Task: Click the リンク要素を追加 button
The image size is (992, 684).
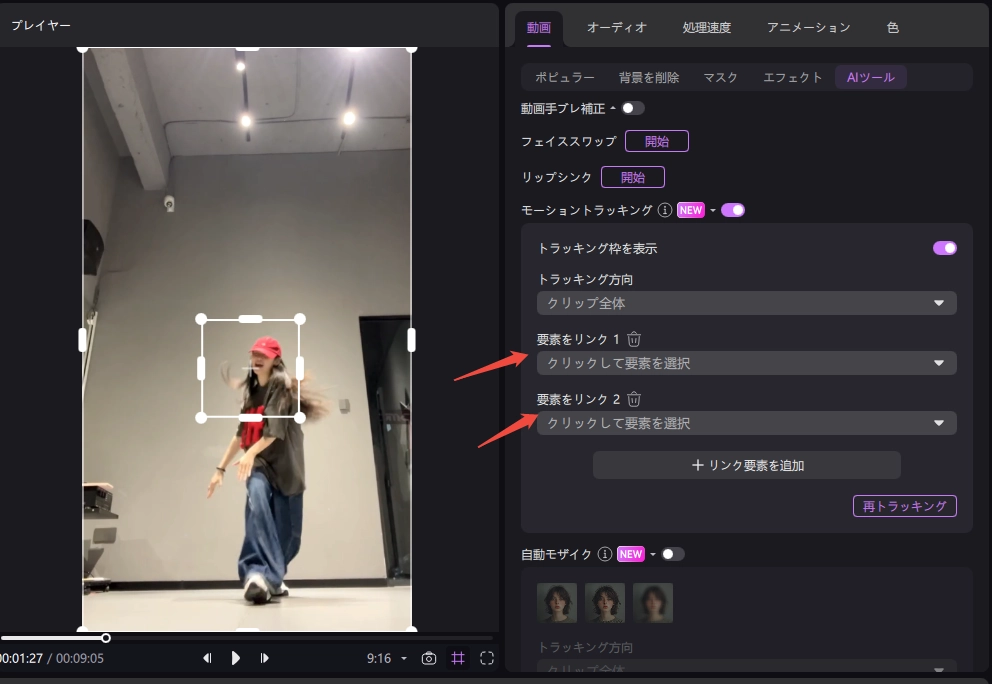Action: point(746,464)
